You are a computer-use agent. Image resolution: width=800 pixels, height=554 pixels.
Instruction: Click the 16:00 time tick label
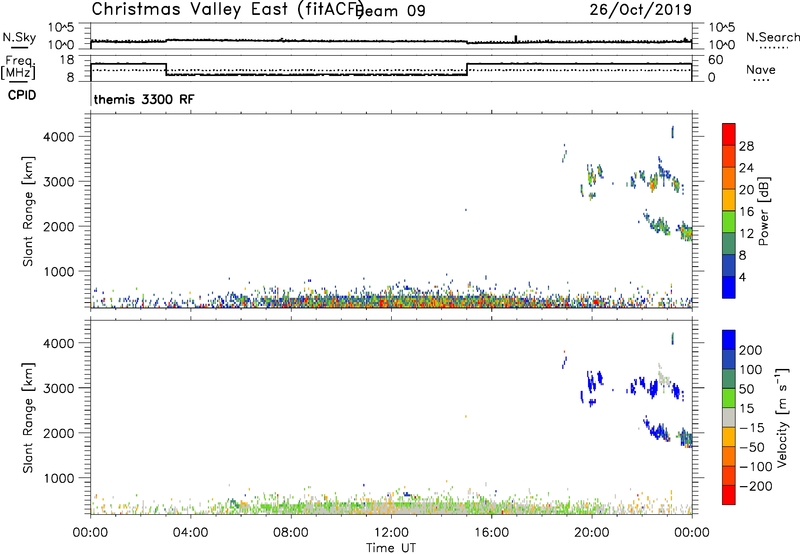pyautogui.click(x=491, y=533)
